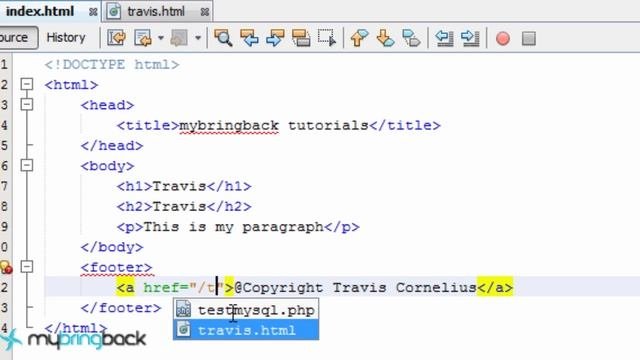Viewport: 640px width, 360px height.
Task: Click the travis.html file icon in the autocomplete list
Action: [184, 329]
